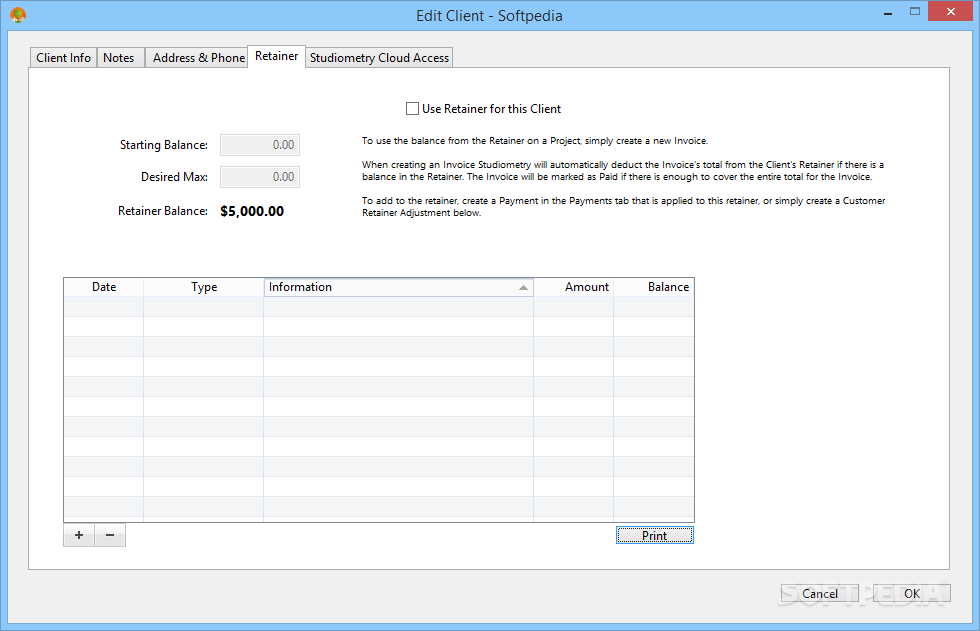Click the $5,000.00 retainer balance value
980x631 pixels.
tap(252, 211)
